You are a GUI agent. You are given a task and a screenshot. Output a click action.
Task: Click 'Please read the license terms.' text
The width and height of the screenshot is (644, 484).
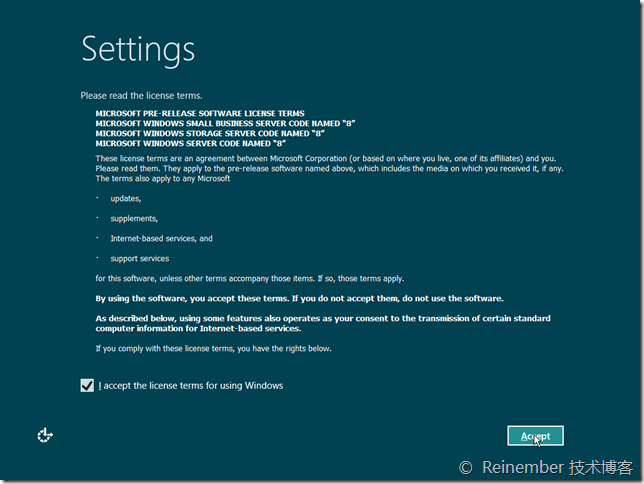[x=141, y=96]
